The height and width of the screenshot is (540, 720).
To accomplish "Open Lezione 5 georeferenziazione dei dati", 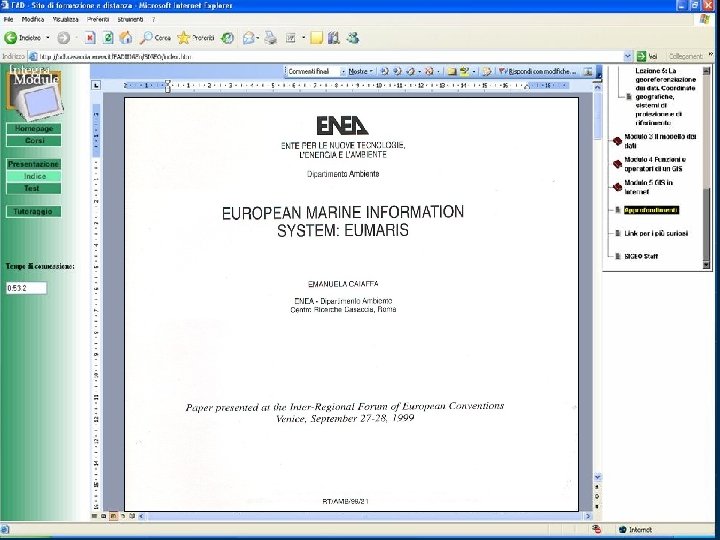I will [665, 97].
